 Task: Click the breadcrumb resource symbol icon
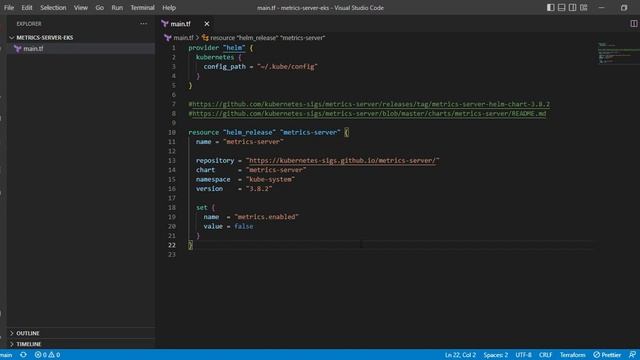tap(205, 38)
